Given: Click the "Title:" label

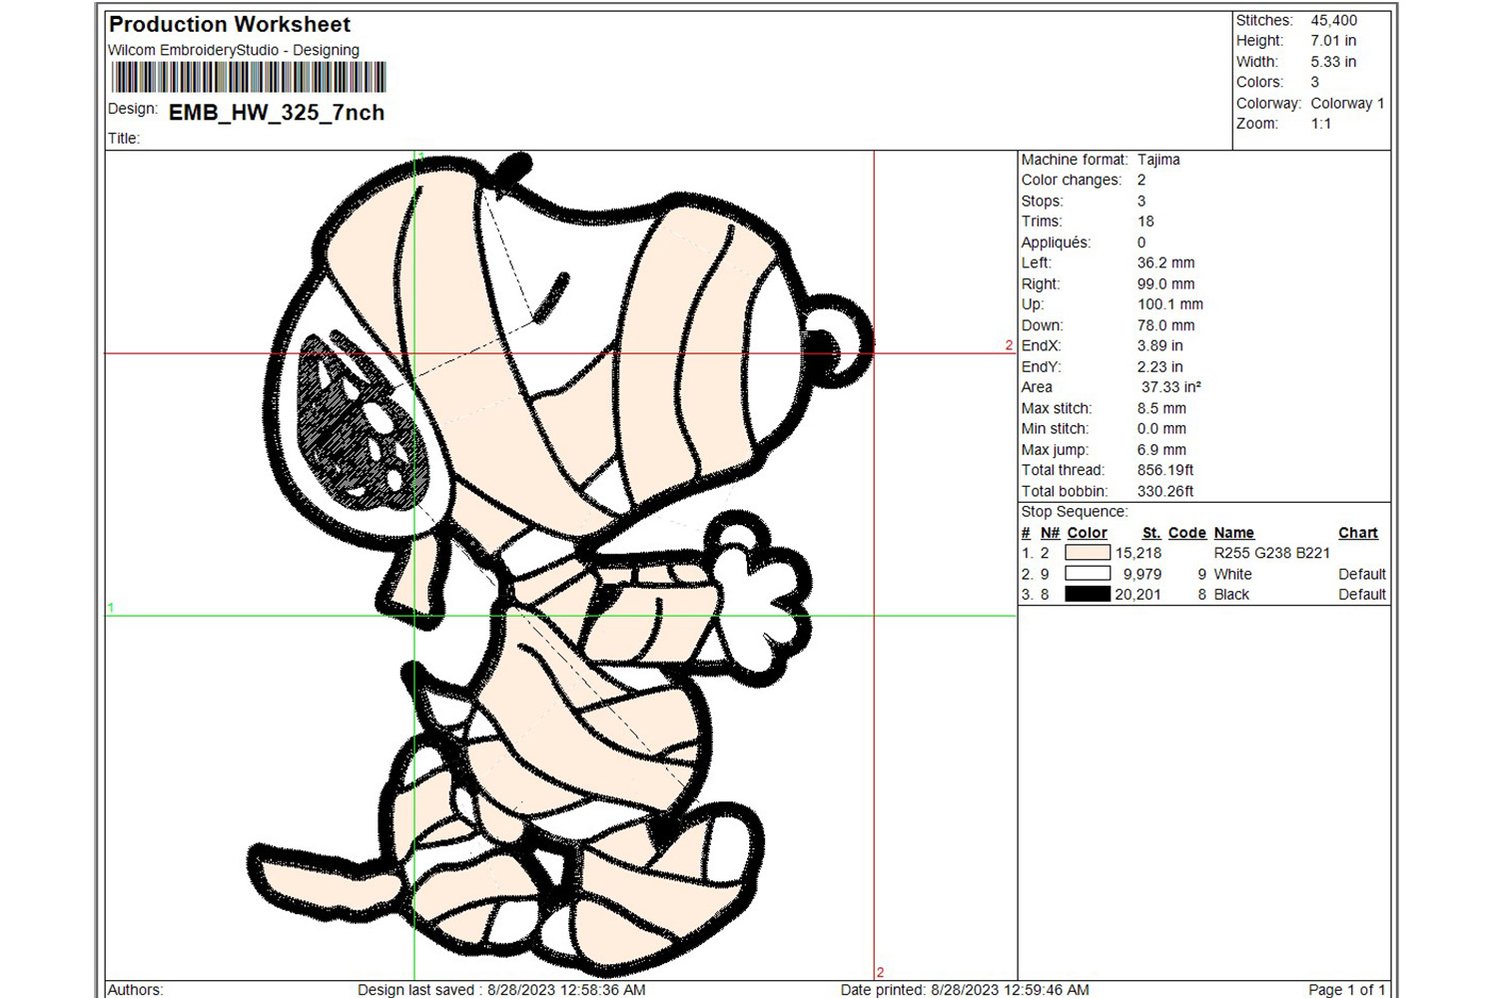Looking at the screenshot, I should pos(124,138).
